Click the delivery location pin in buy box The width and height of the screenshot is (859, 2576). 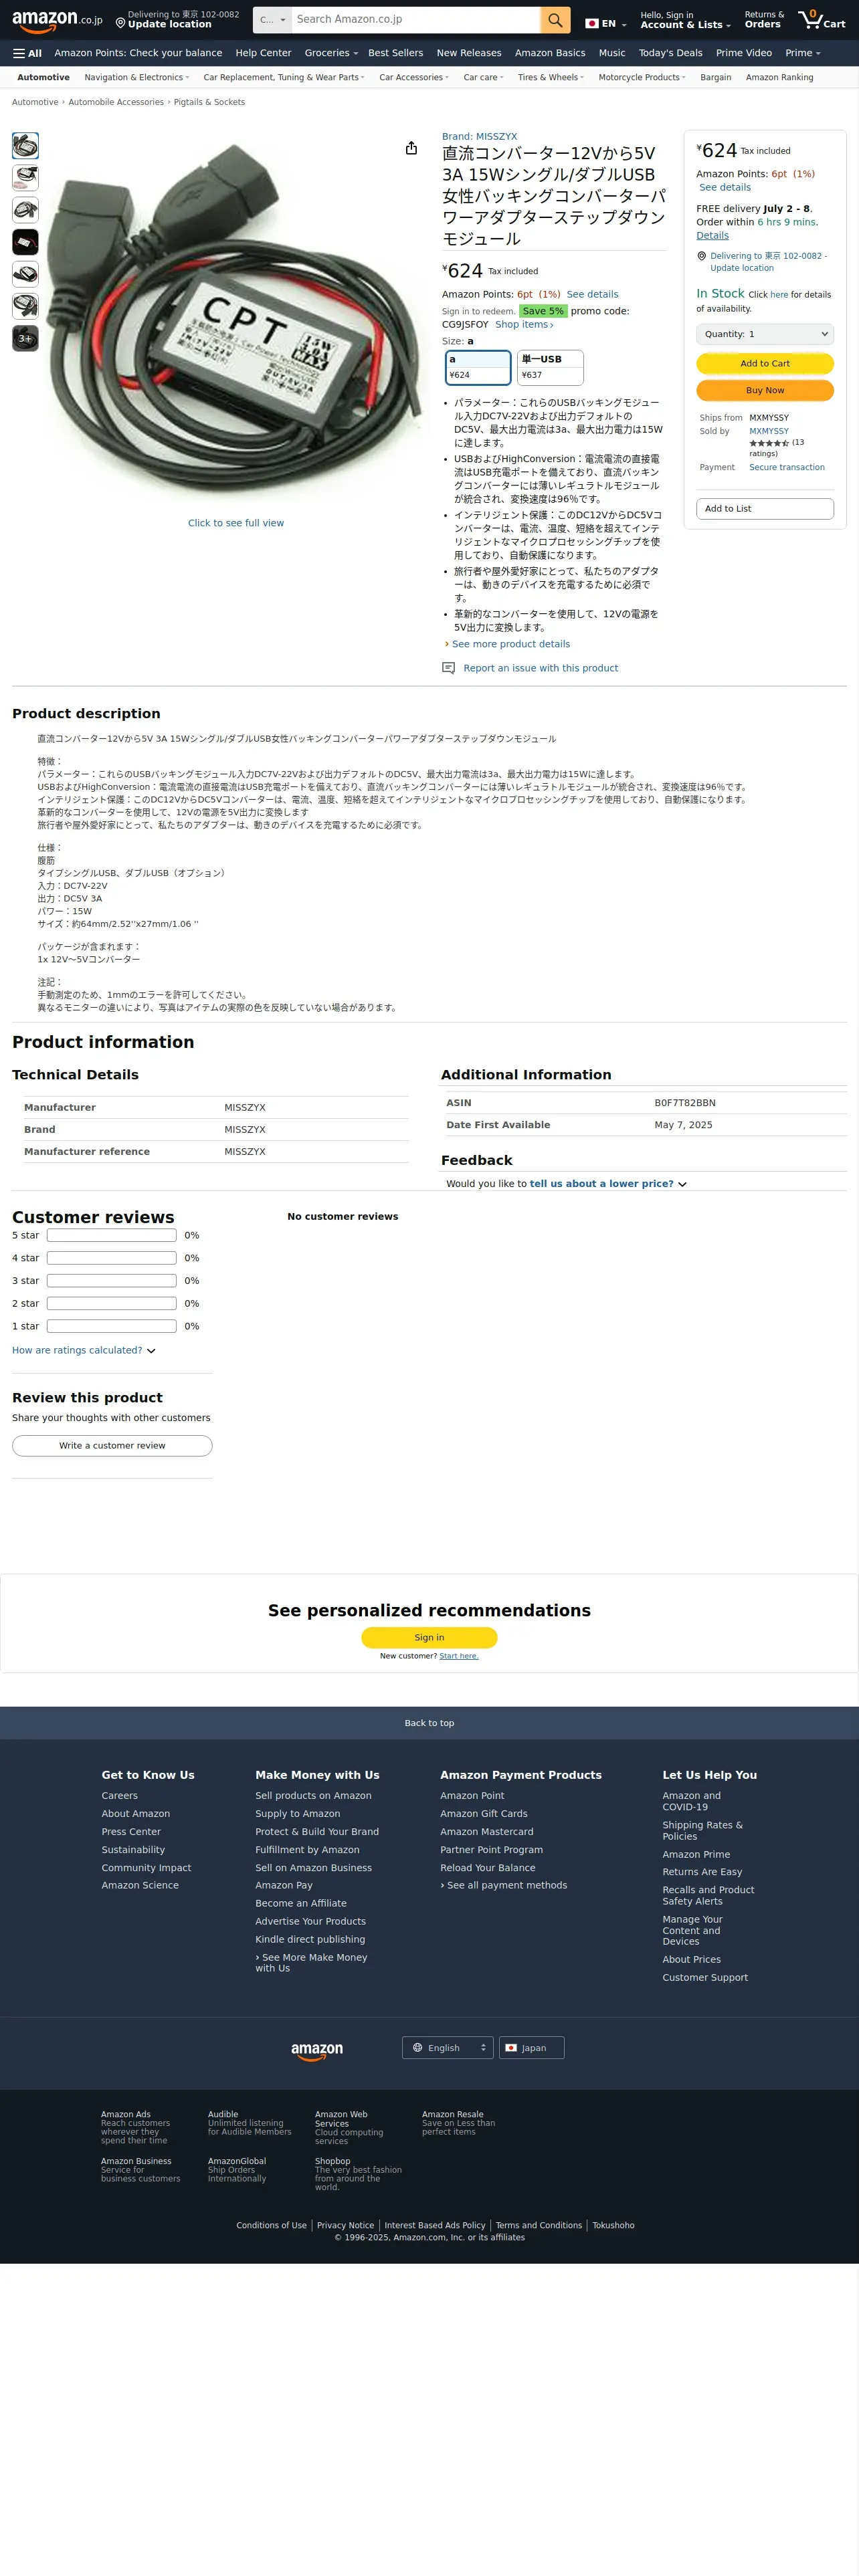tap(701, 256)
